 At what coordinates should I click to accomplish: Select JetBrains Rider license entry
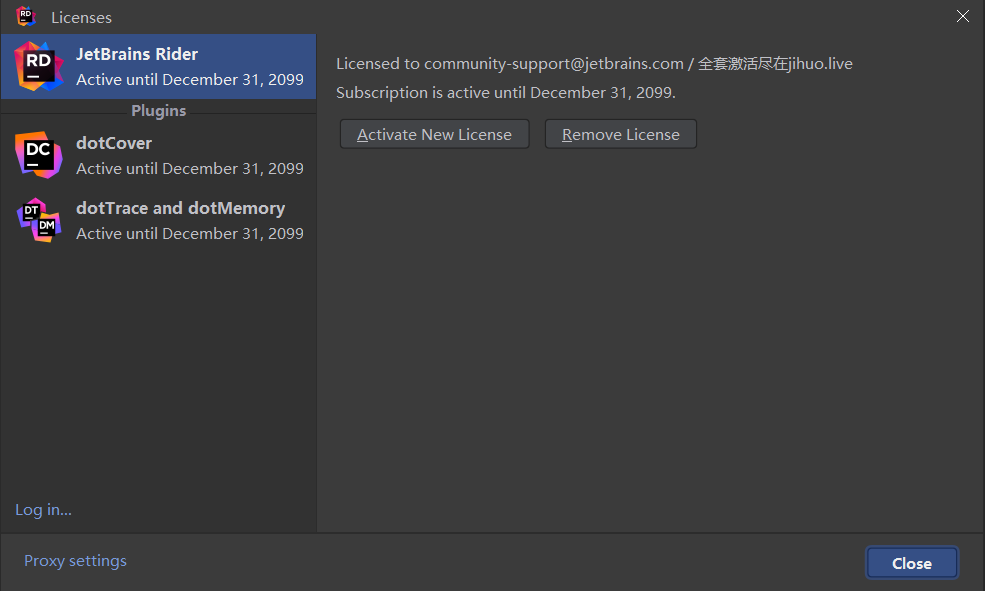(x=158, y=67)
